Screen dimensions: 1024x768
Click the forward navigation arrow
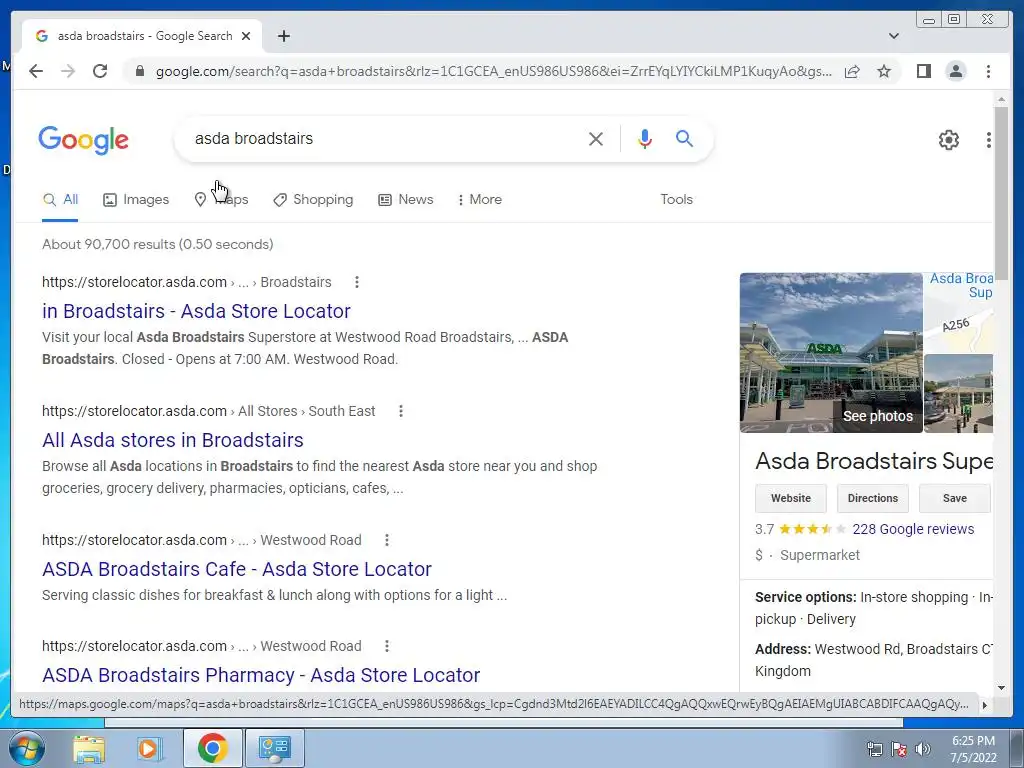click(x=68, y=71)
